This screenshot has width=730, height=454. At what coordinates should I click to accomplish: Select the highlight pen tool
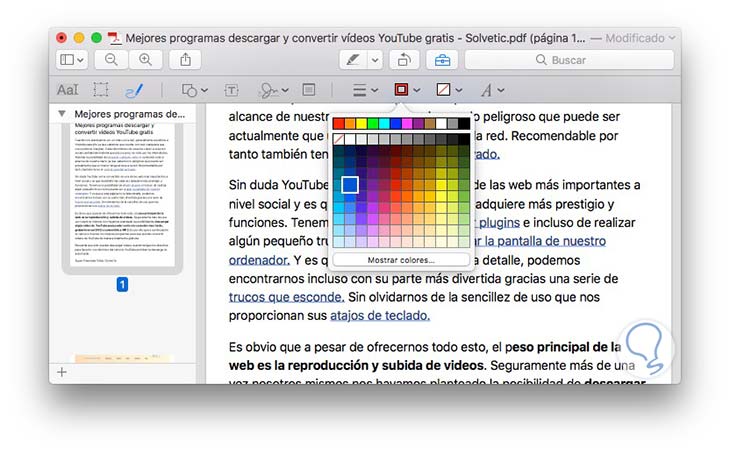point(353,60)
